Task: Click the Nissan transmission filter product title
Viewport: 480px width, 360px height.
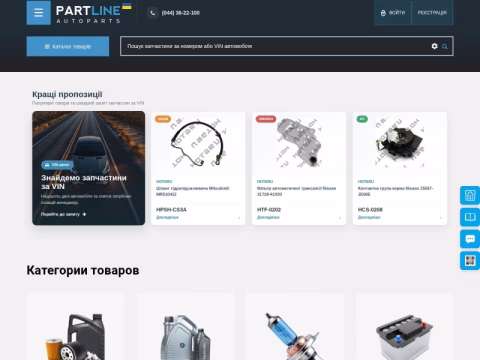Action: [297, 191]
